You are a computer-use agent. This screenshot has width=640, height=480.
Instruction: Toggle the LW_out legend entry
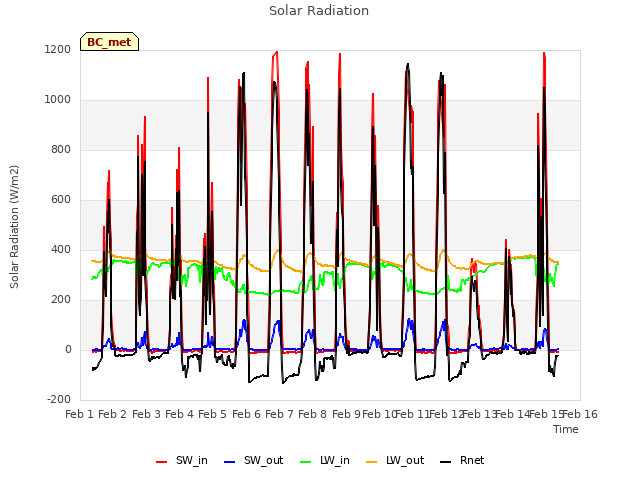click(x=395, y=461)
